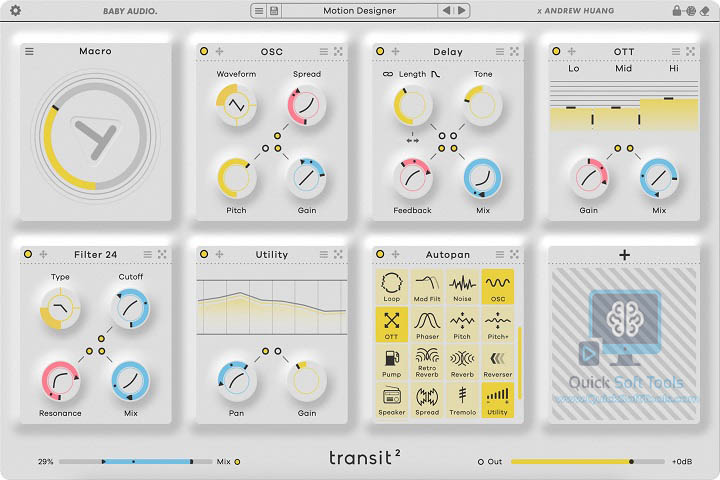Screen dimensions: 720x480
Task: Click the effect list yellow scrollbar
Action: tap(520, 363)
